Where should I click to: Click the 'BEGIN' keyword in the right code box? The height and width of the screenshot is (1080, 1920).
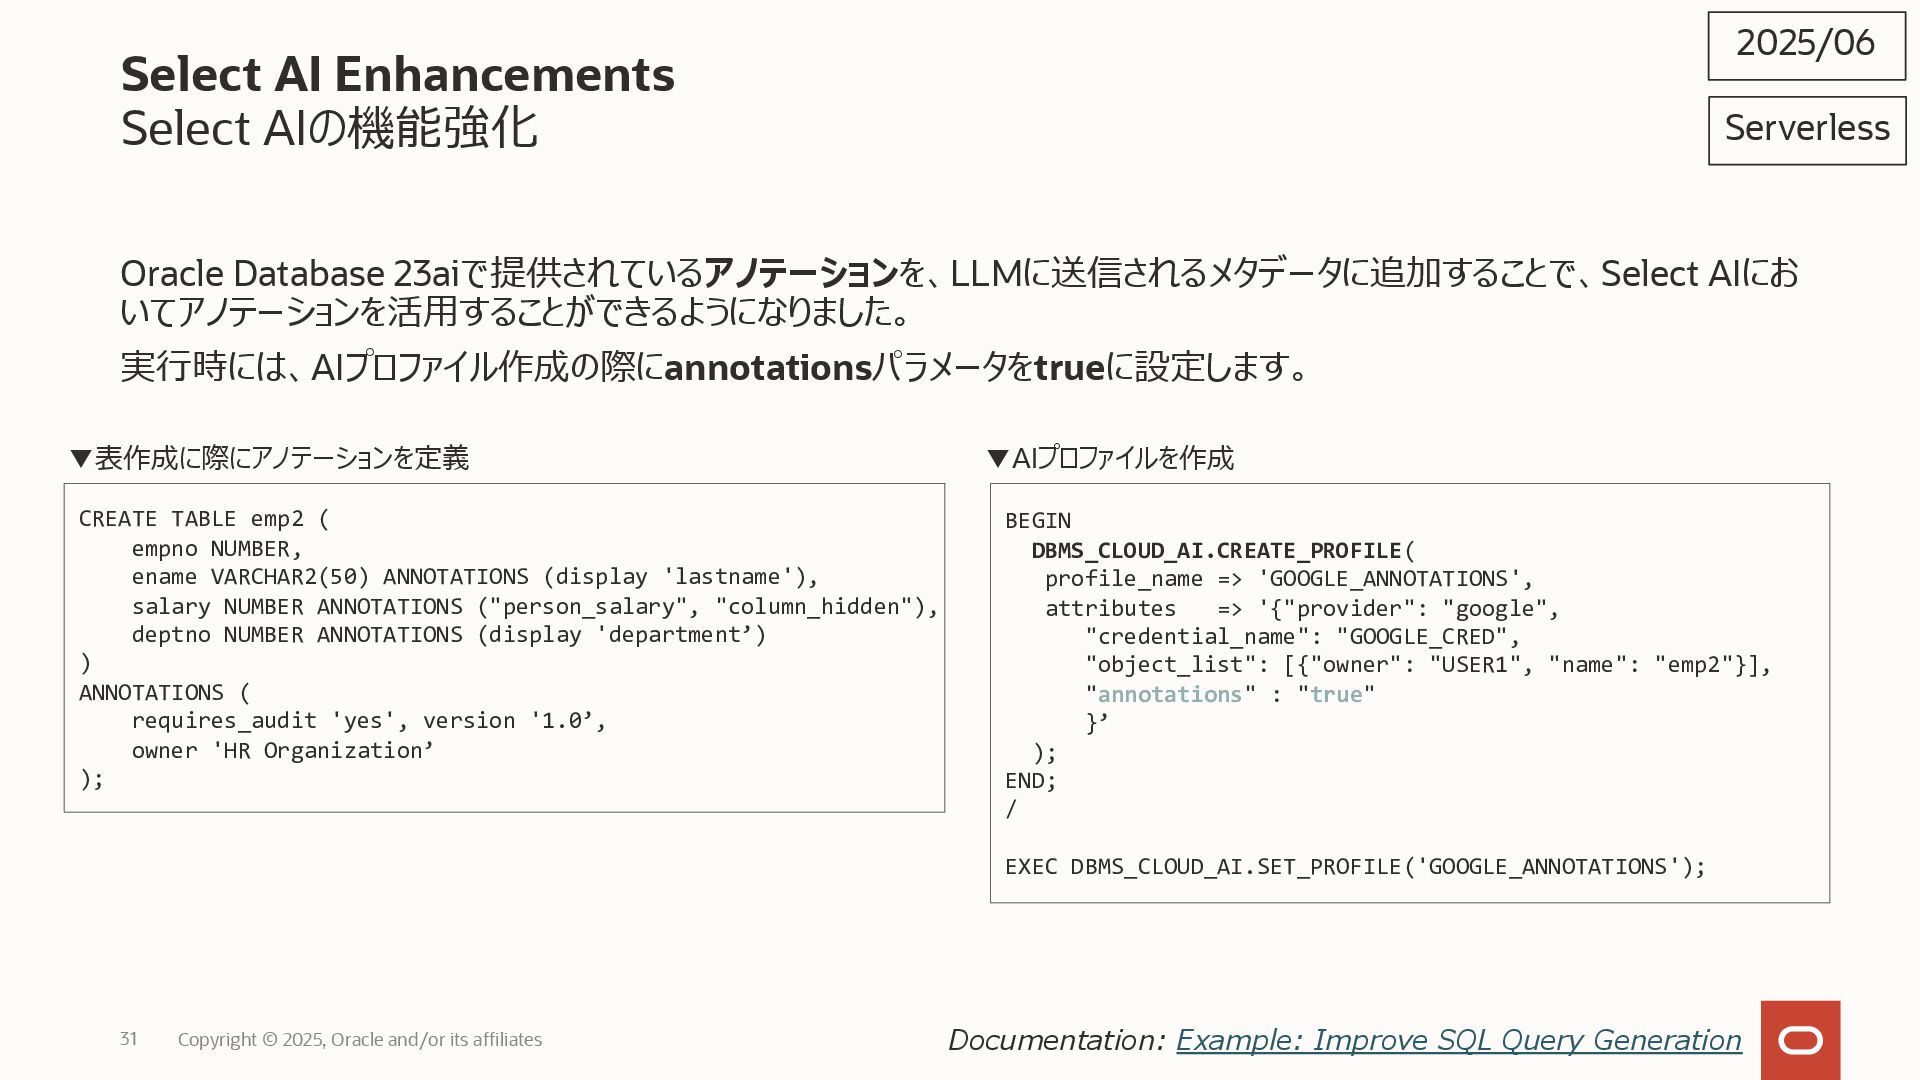click(1038, 521)
